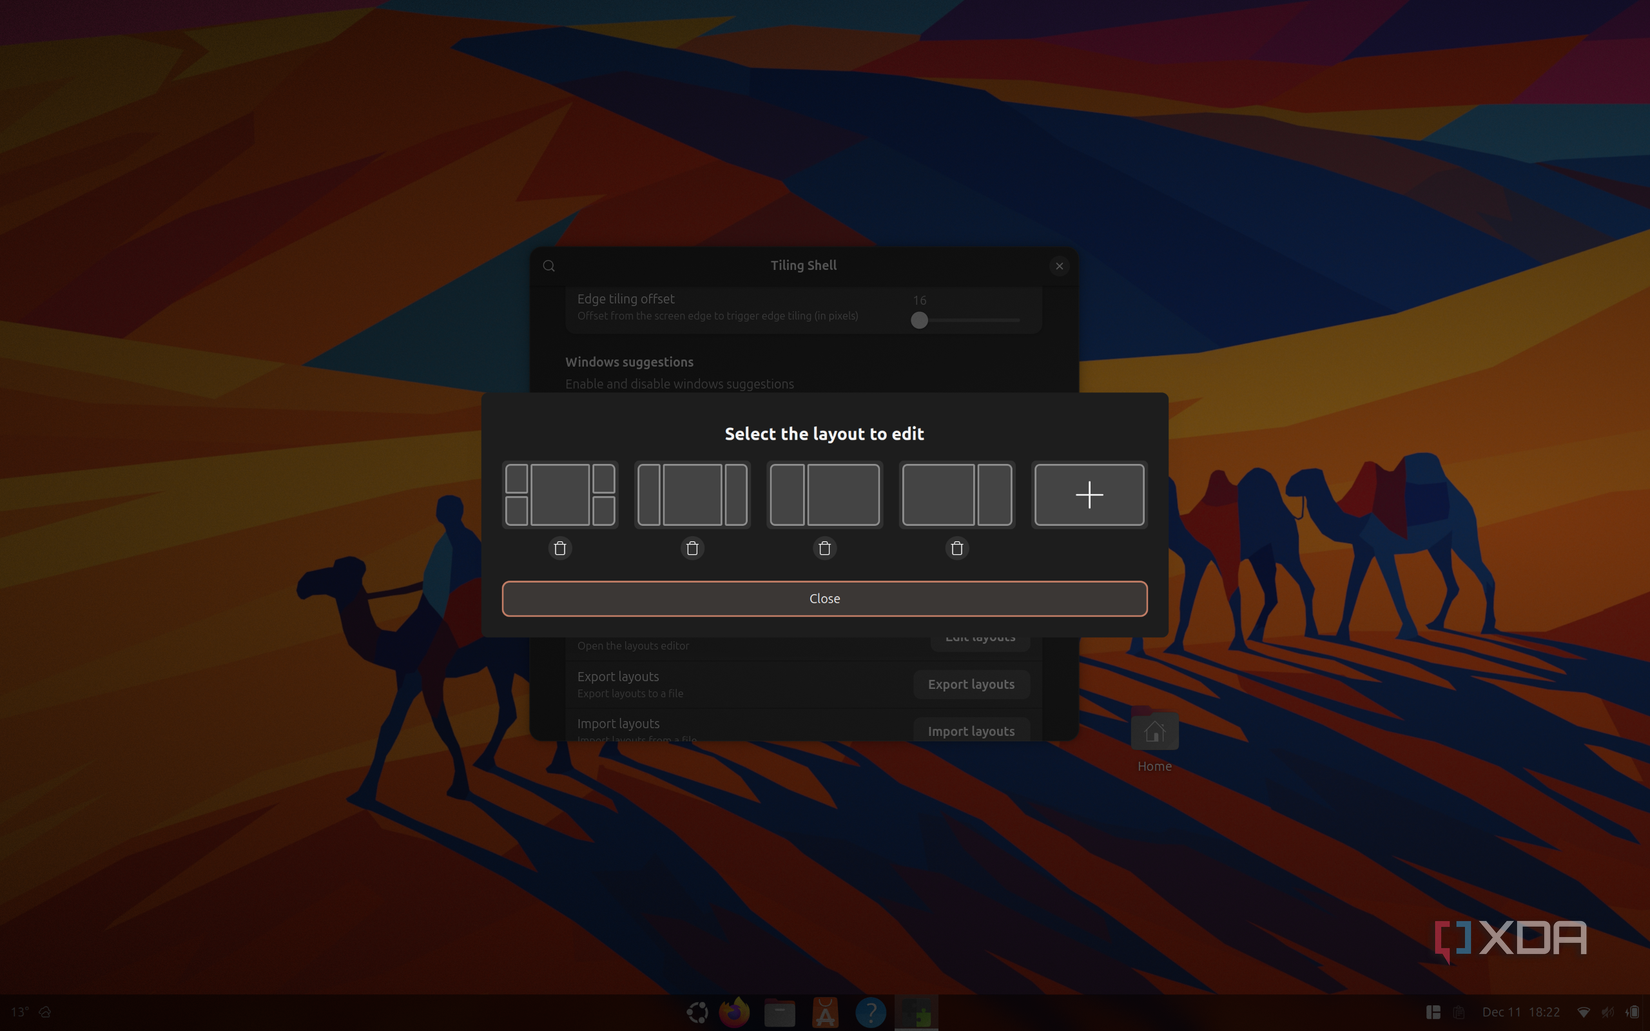
Task: Open the clock showing Dec 11 18:22
Action: coord(1521,1012)
